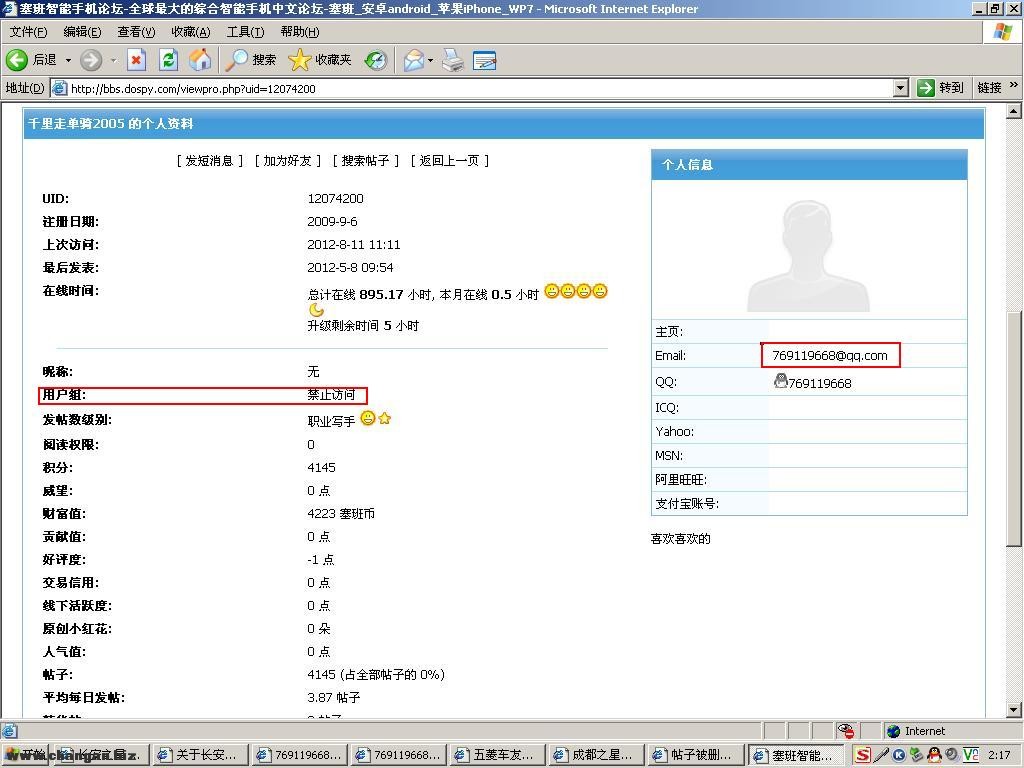This screenshot has width=1024, height=768.
Task: Click the vertical scrollbar down arrow
Action: tap(1014, 709)
